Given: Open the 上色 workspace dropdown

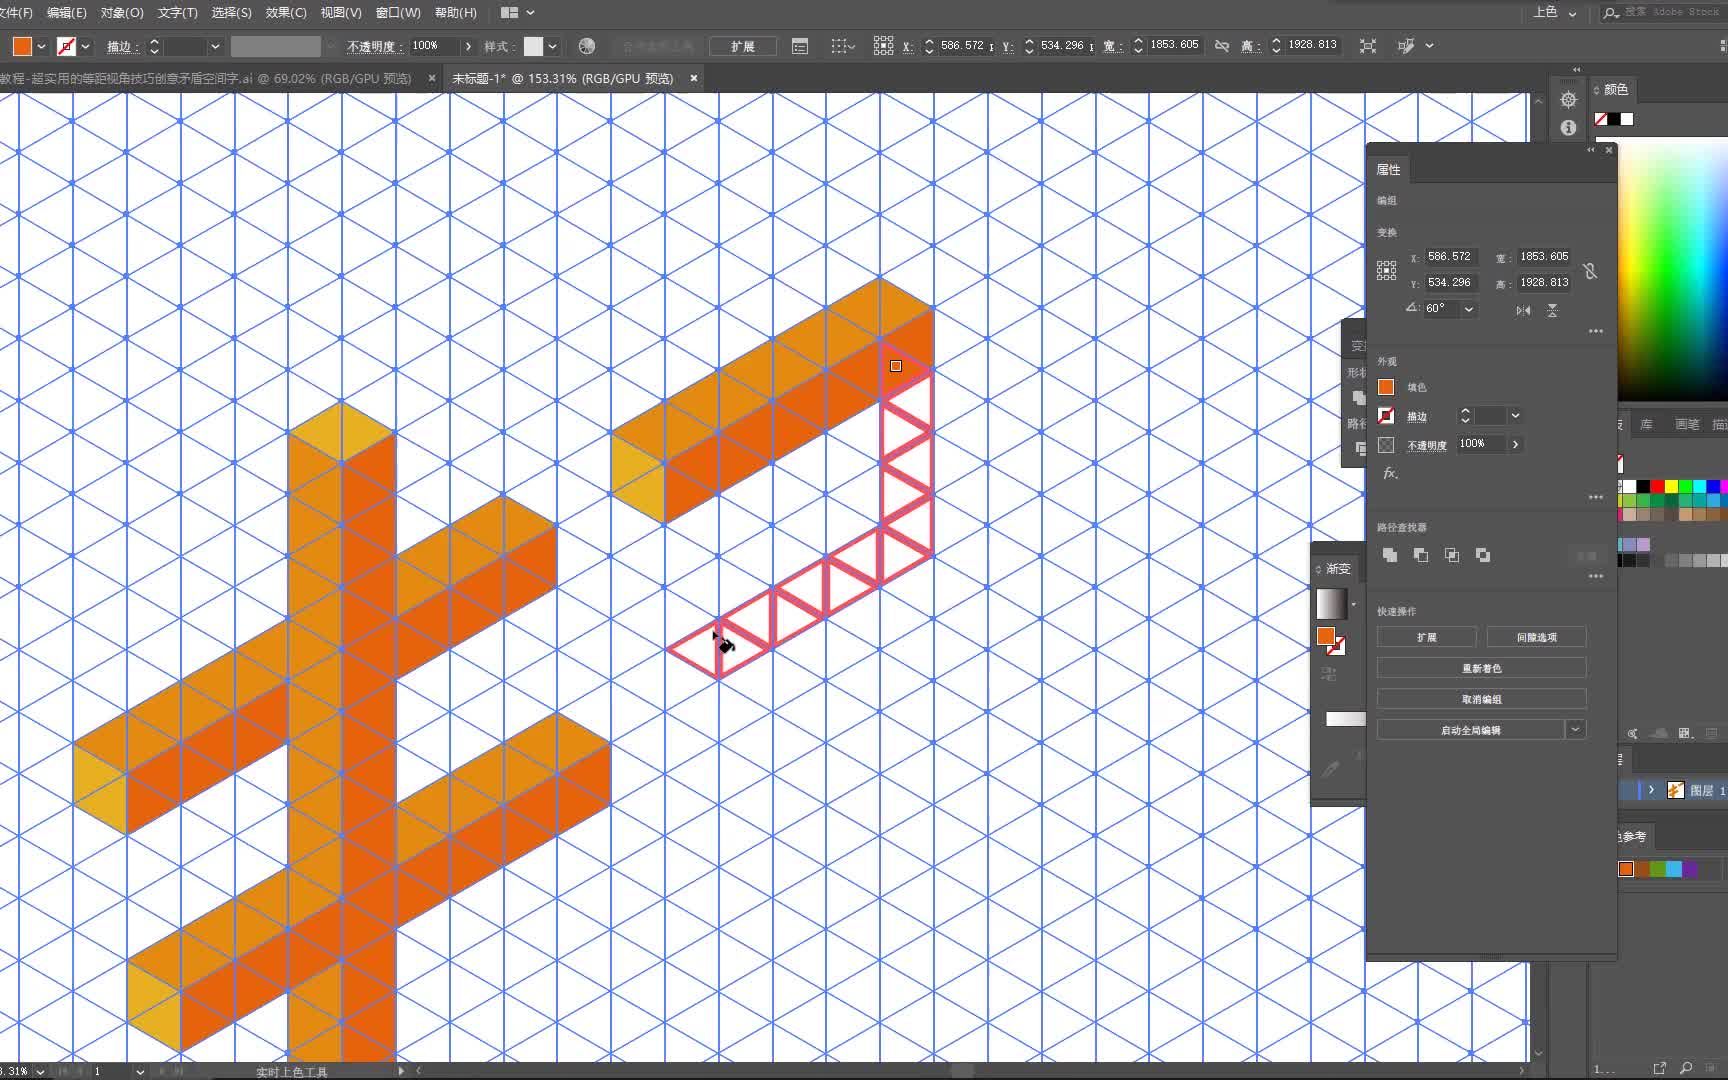Looking at the screenshot, I should coord(1555,13).
